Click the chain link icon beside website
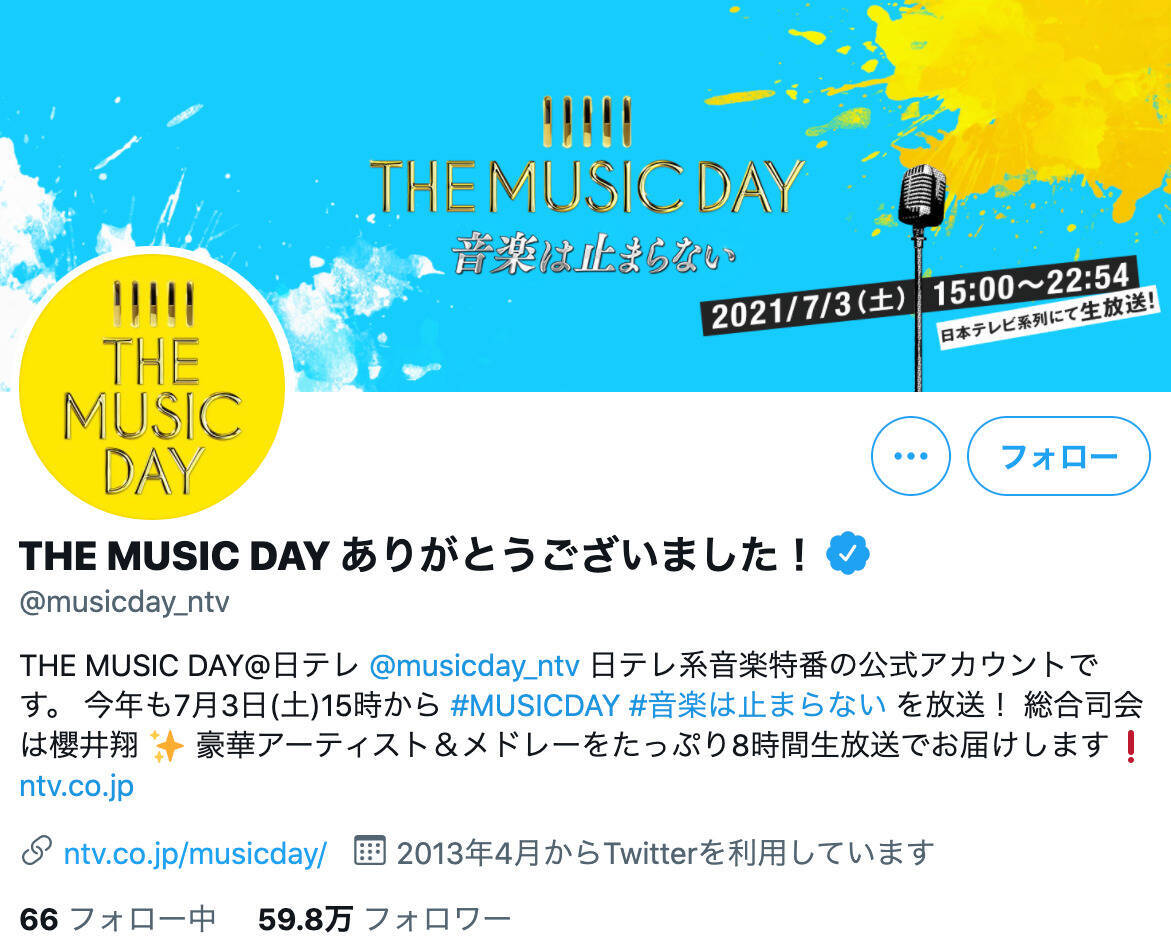Screen dimensions: 1171x946 36,852
